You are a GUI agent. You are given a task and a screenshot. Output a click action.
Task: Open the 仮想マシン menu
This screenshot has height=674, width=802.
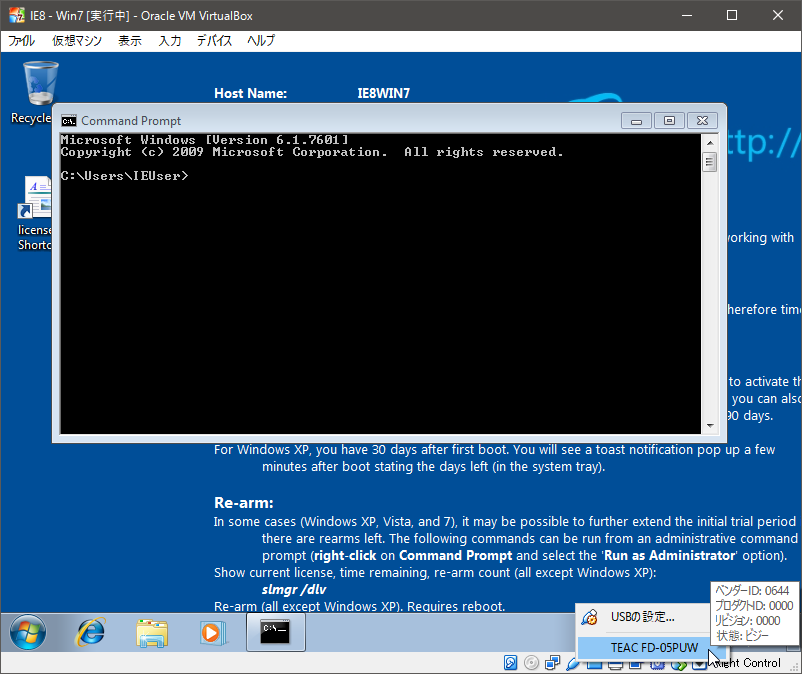77,41
